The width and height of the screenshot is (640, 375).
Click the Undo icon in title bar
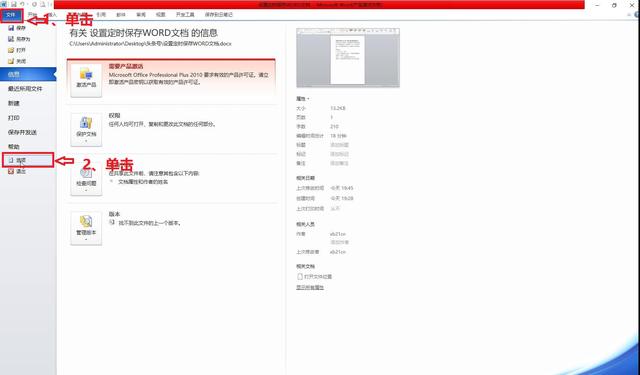[23, 4]
